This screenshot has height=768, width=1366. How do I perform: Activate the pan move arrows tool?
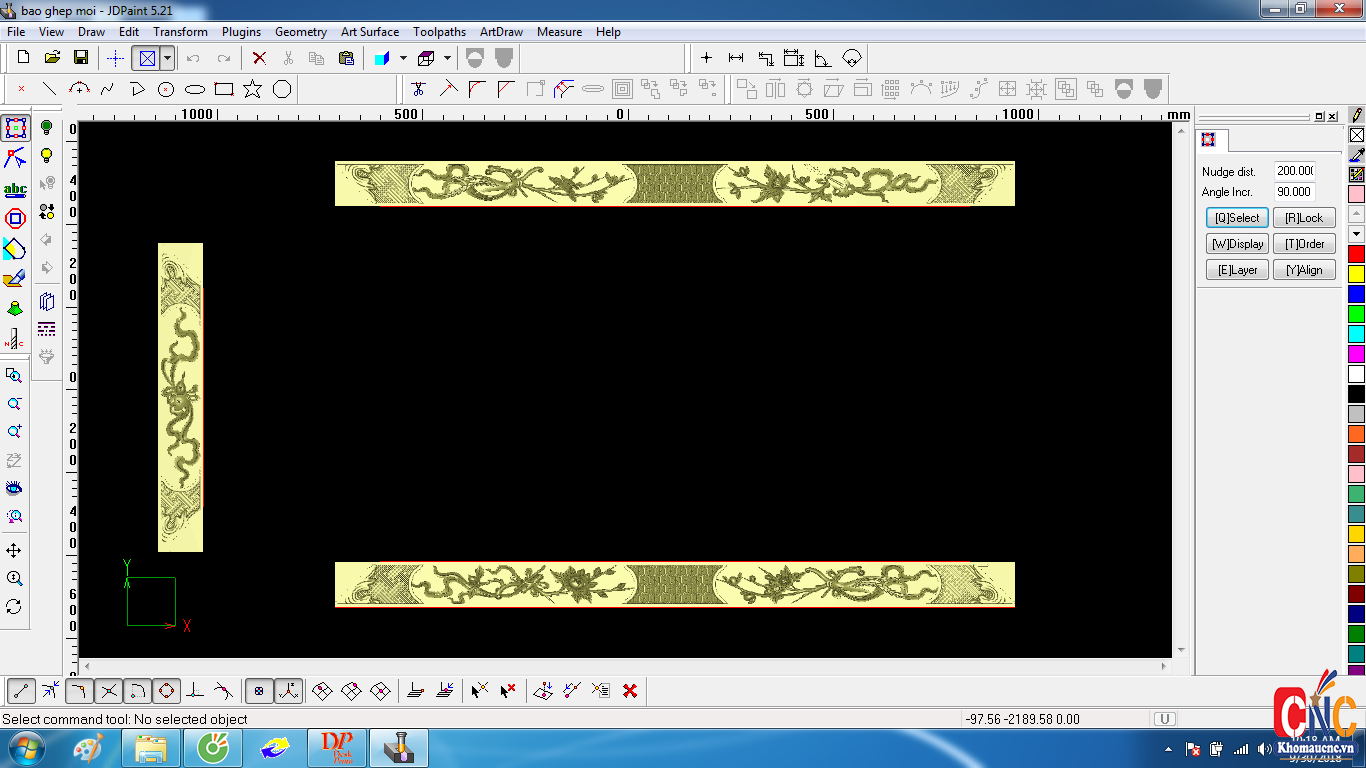tap(14, 551)
